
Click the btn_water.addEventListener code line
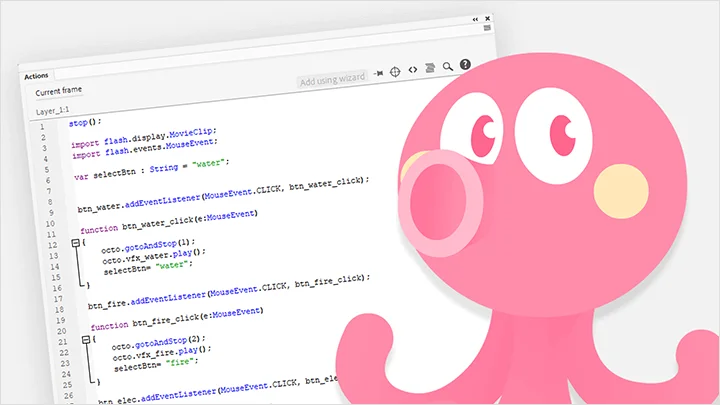point(223,194)
